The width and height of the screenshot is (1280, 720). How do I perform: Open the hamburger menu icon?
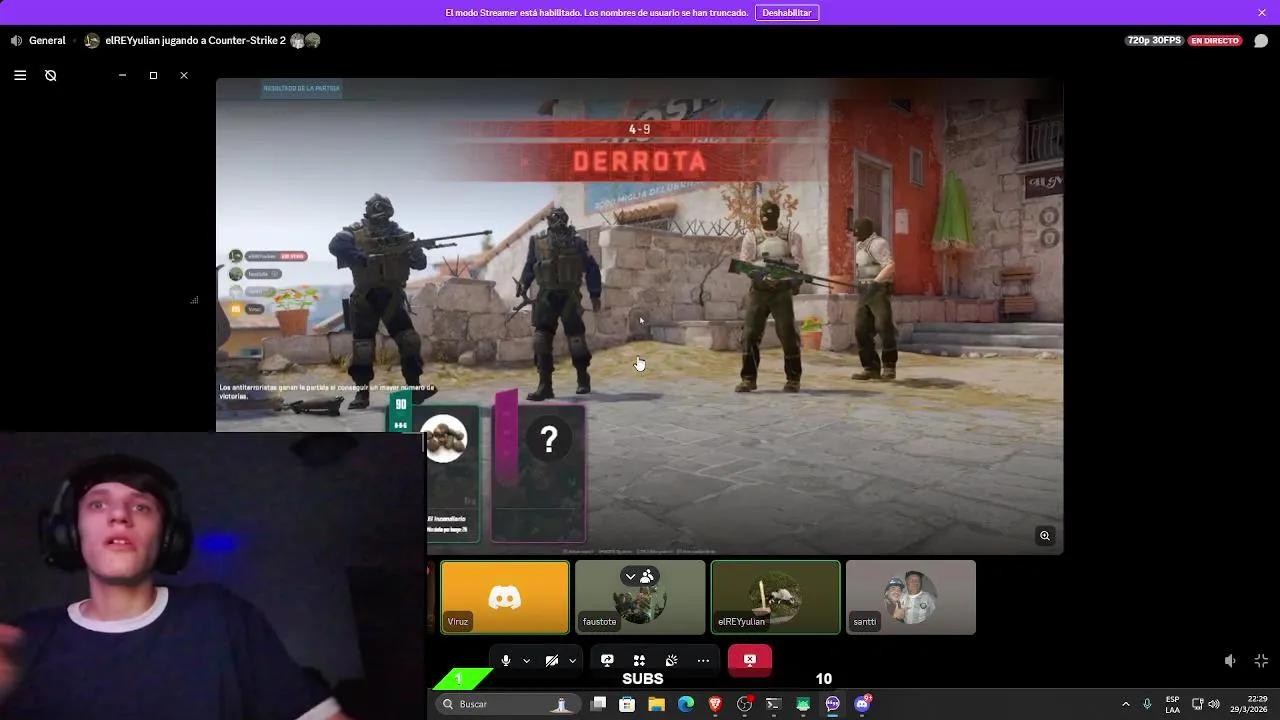(x=20, y=75)
